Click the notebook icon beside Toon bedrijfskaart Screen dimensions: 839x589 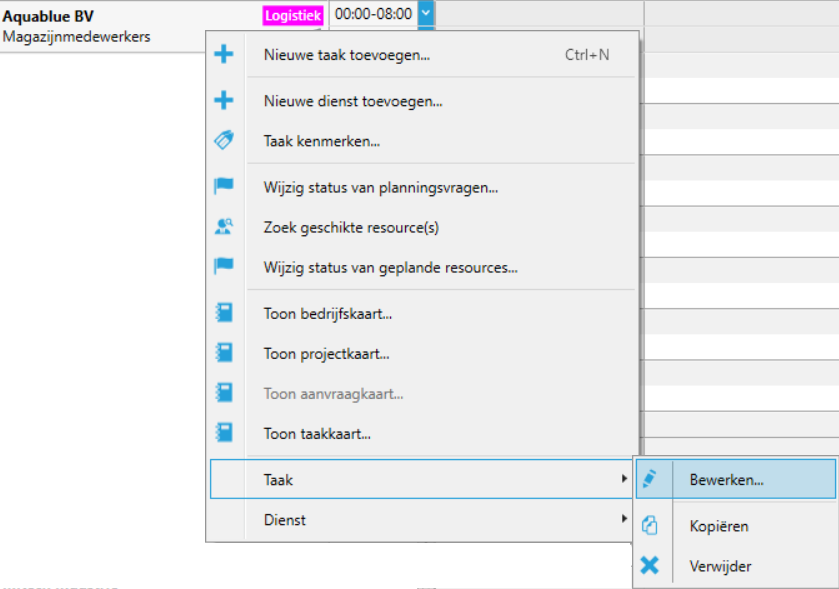(224, 313)
